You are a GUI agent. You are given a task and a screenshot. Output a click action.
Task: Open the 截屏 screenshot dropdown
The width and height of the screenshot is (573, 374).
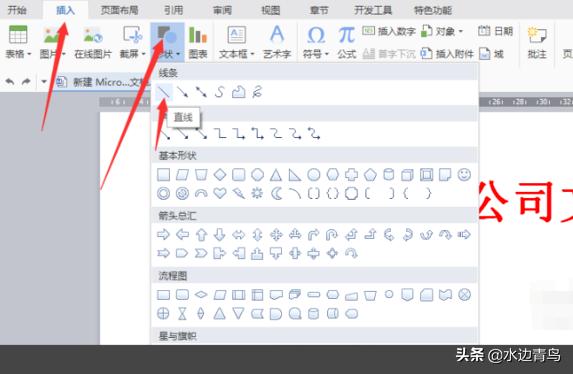tap(132, 42)
